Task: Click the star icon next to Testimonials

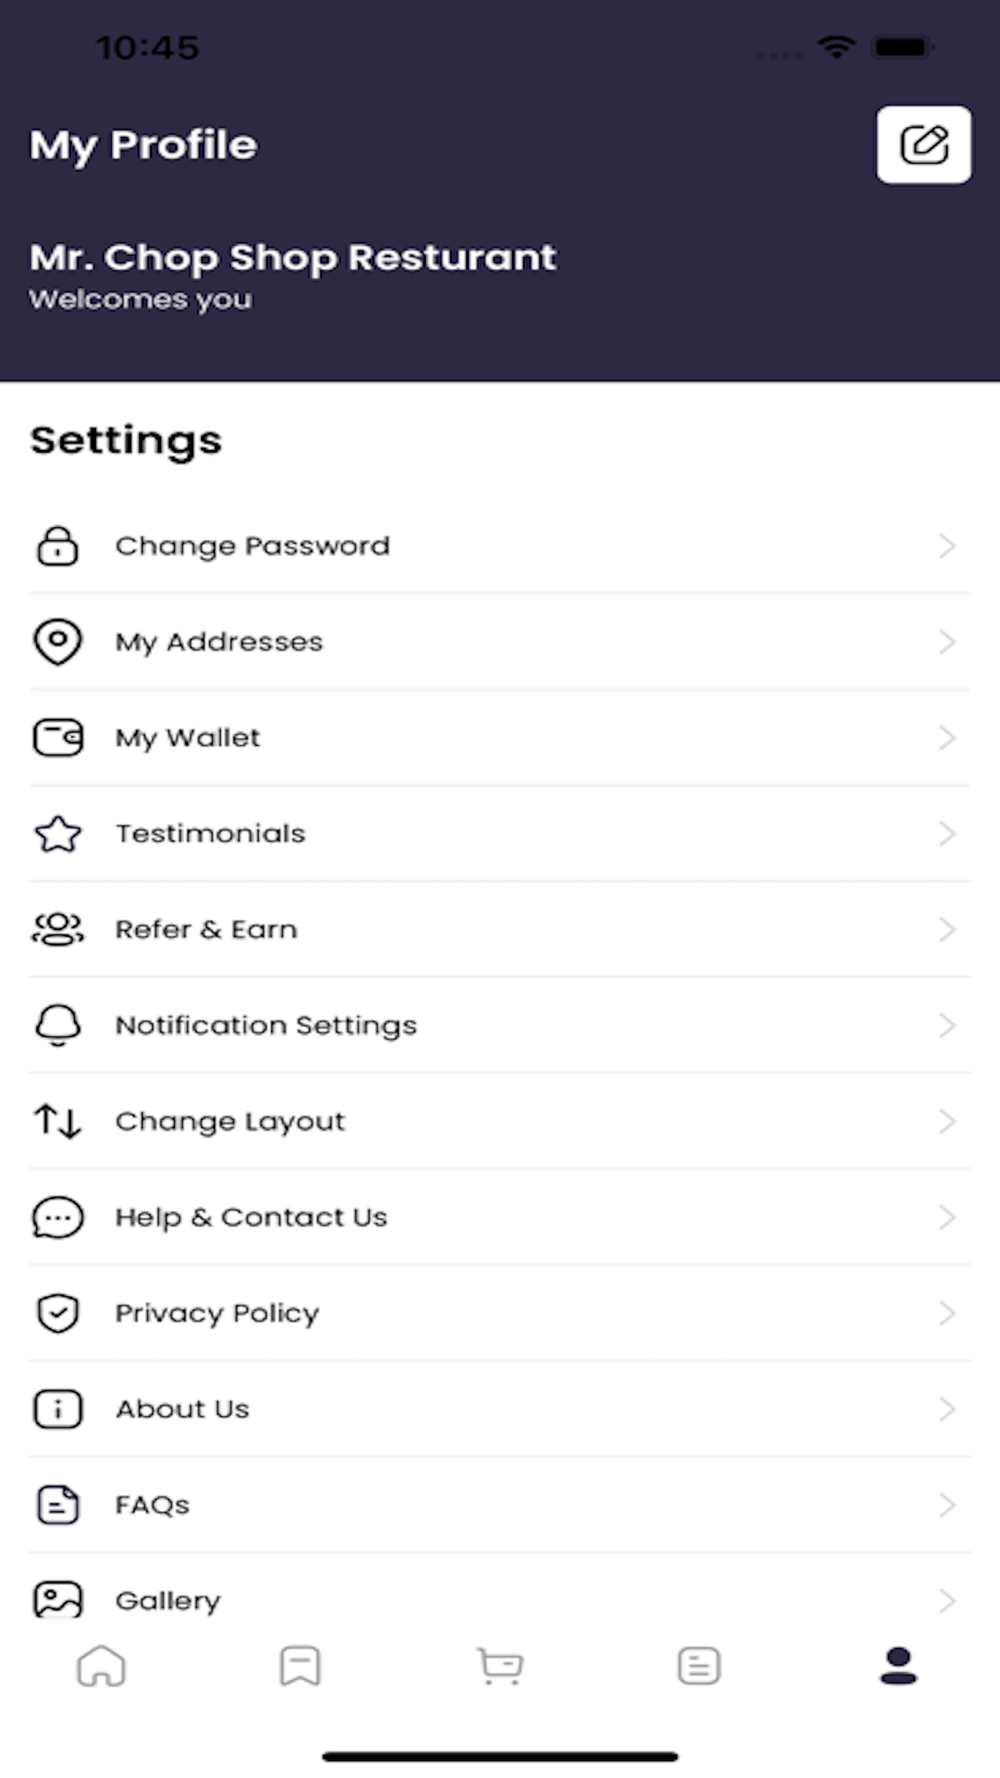Action: click(58, 834)
